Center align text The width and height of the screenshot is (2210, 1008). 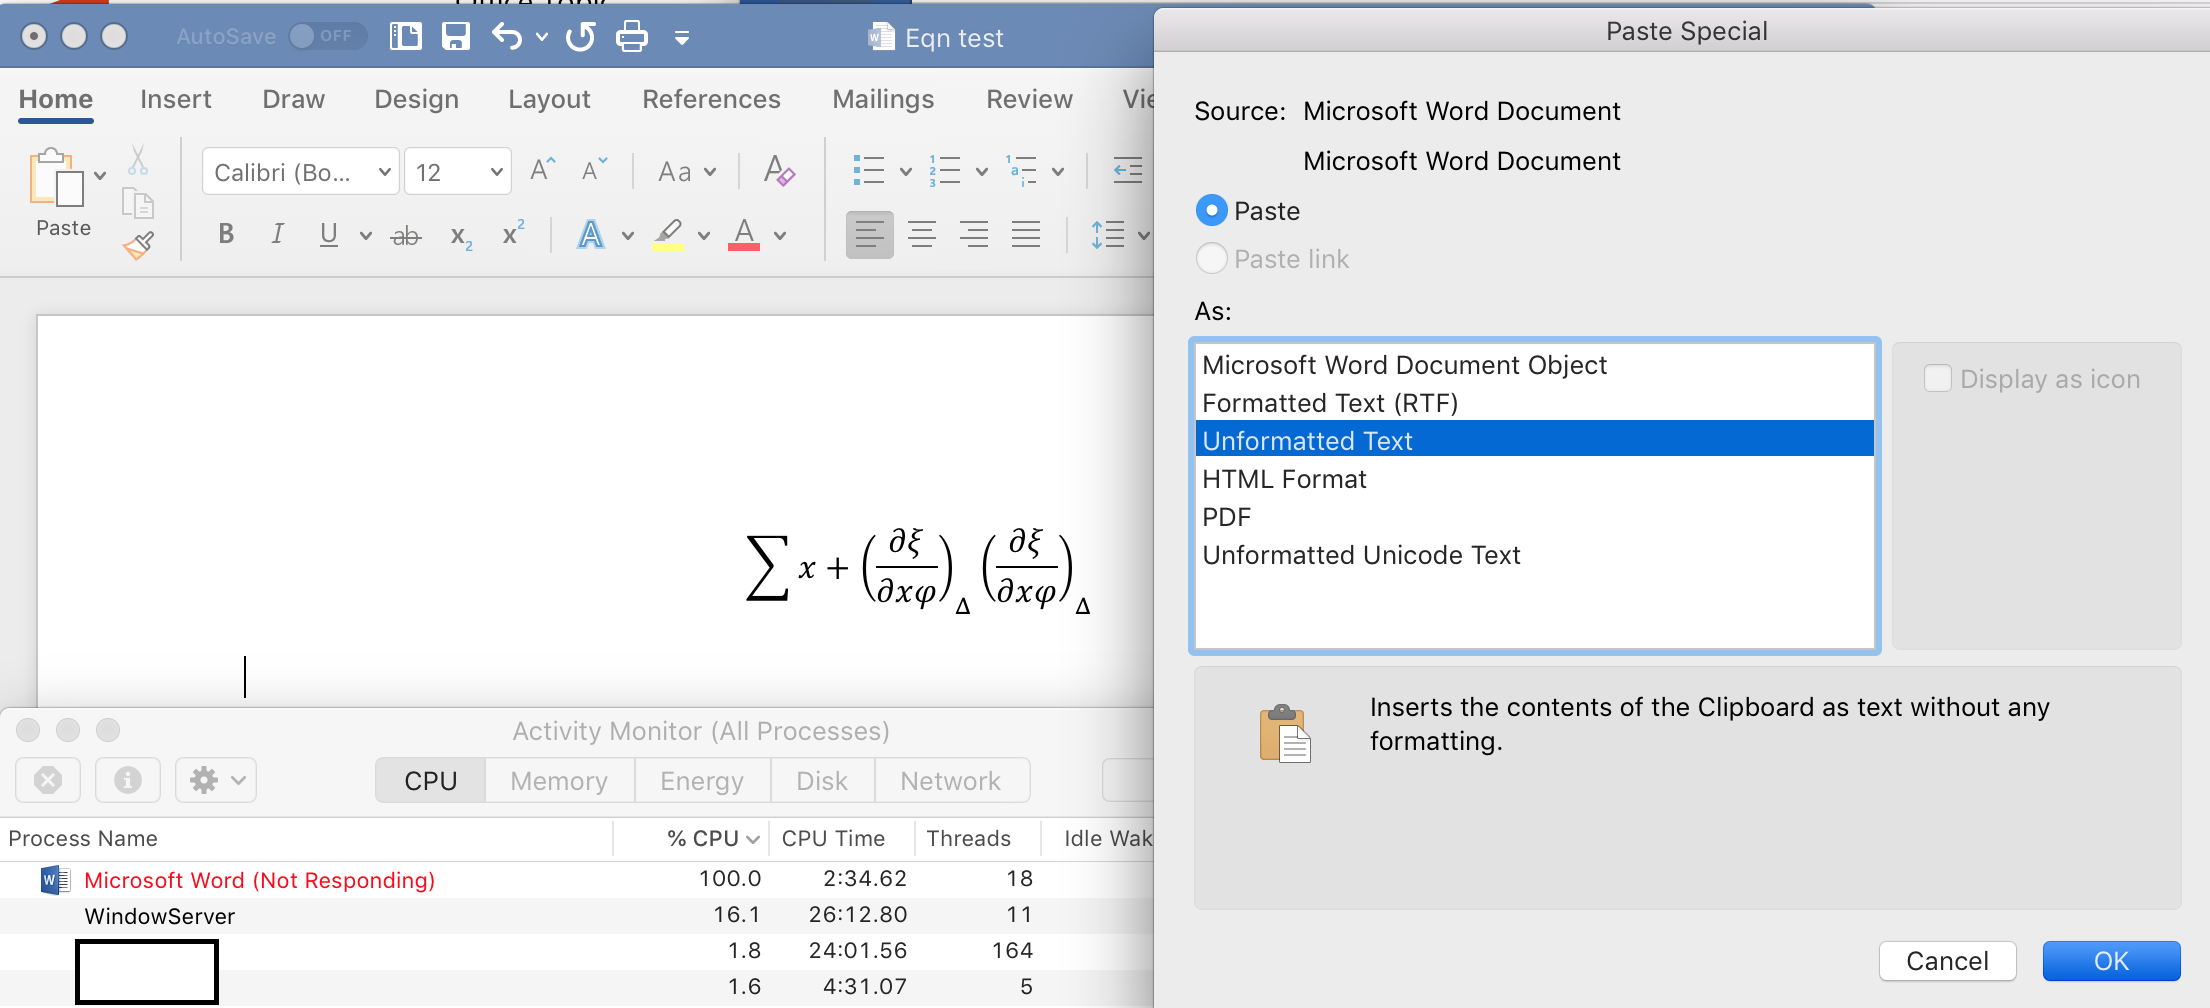coord(922,235)
